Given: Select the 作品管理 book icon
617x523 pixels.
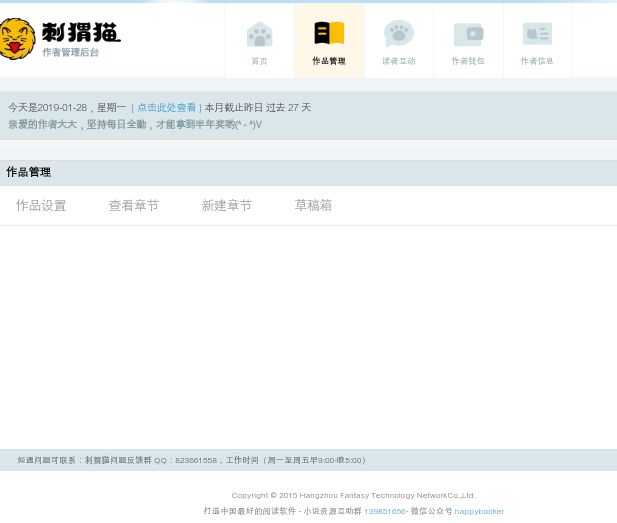Looking at the screenshot, I should [x=329, y=33].
